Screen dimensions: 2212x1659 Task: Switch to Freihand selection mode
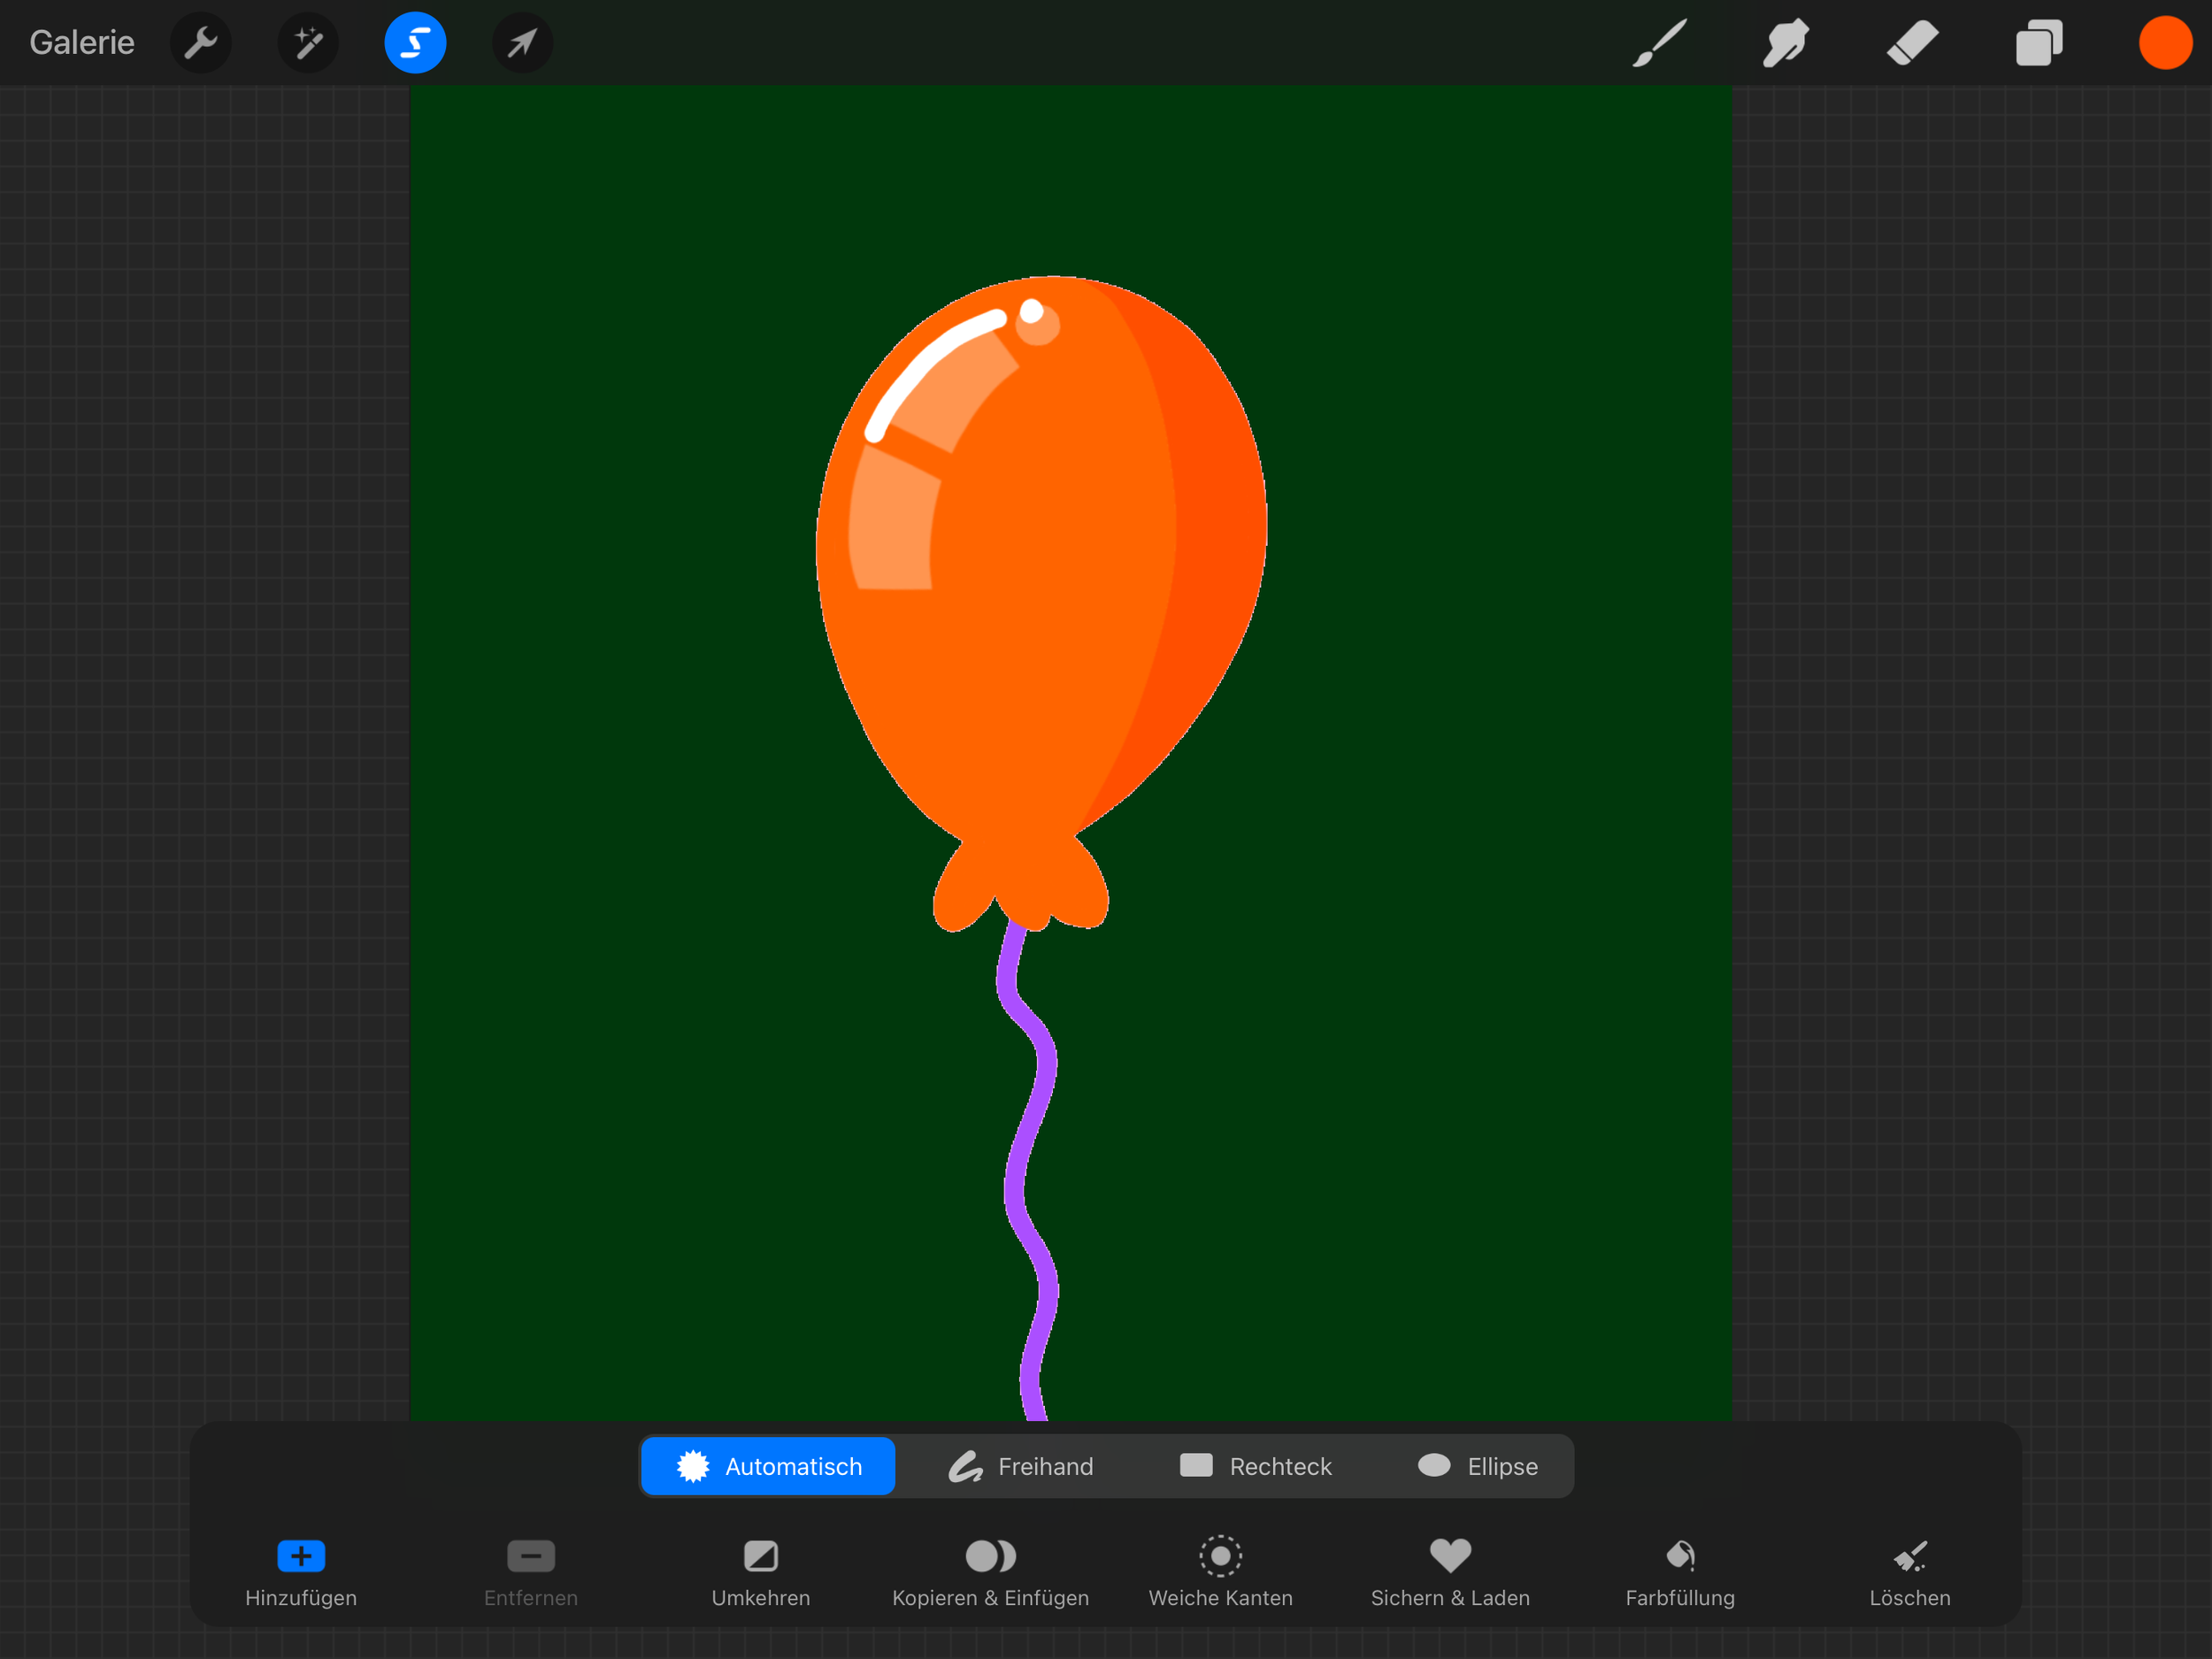pos(1021,1466)
